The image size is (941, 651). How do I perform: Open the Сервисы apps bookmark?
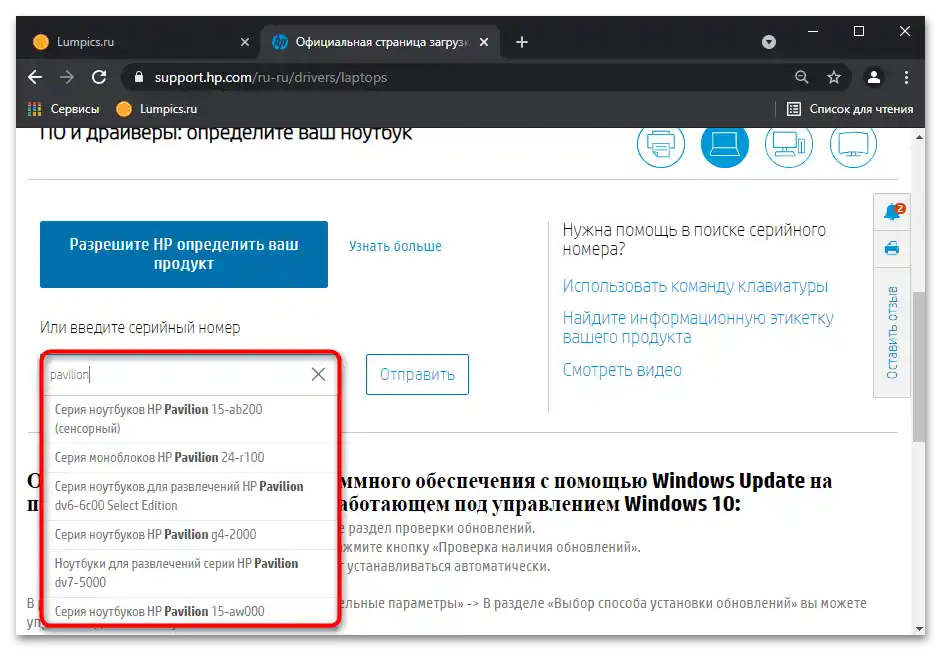(64, 109)
